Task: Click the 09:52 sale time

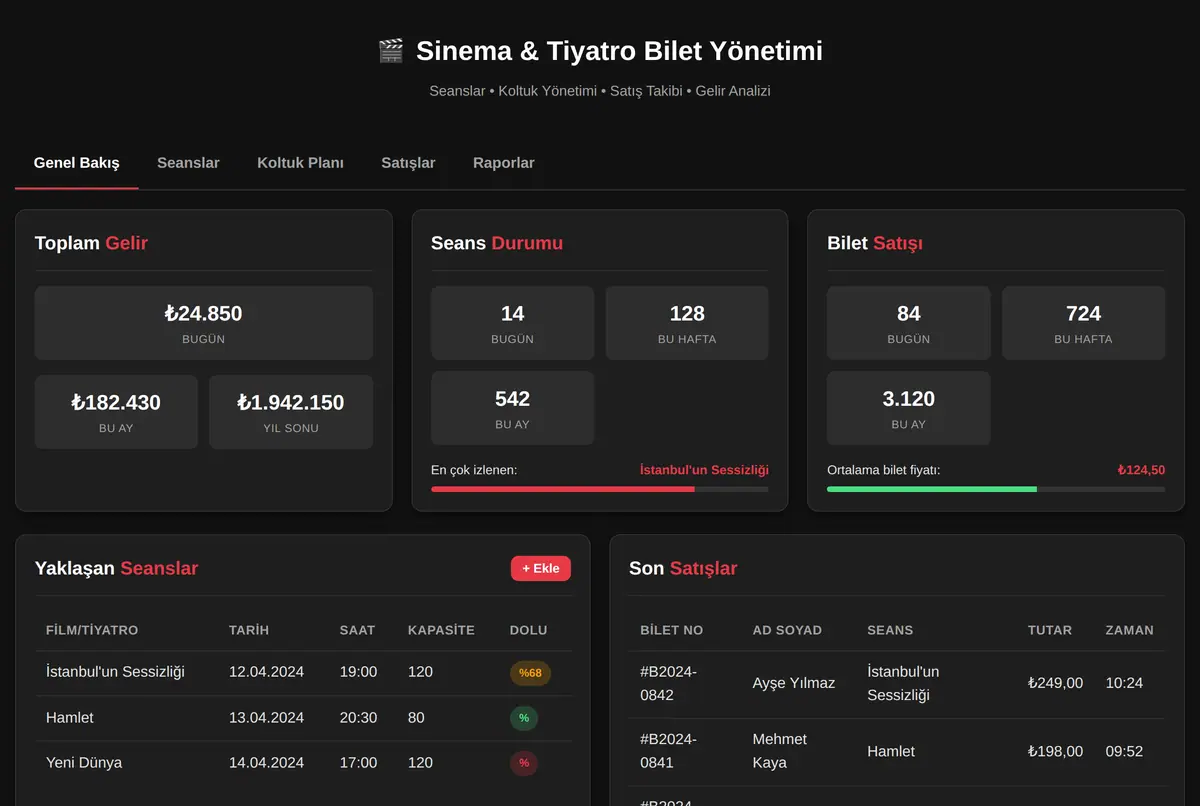Action: 1124,751
